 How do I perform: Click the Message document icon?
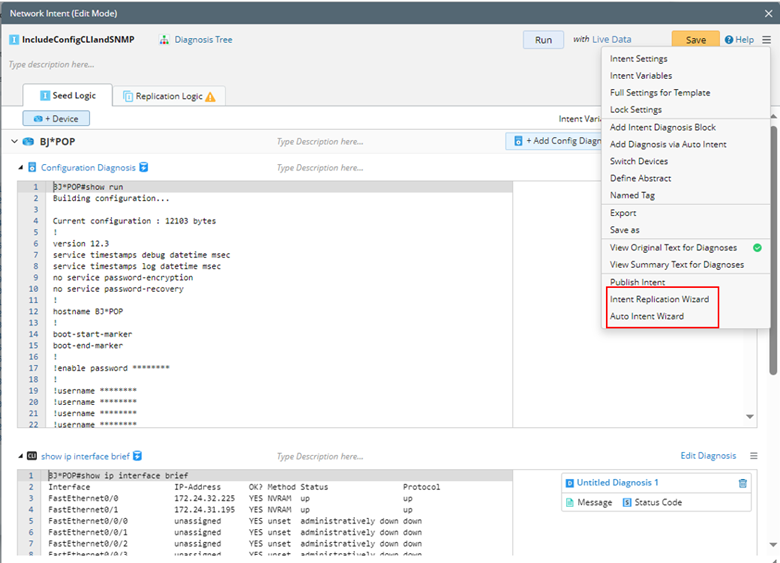pos(570,502)
